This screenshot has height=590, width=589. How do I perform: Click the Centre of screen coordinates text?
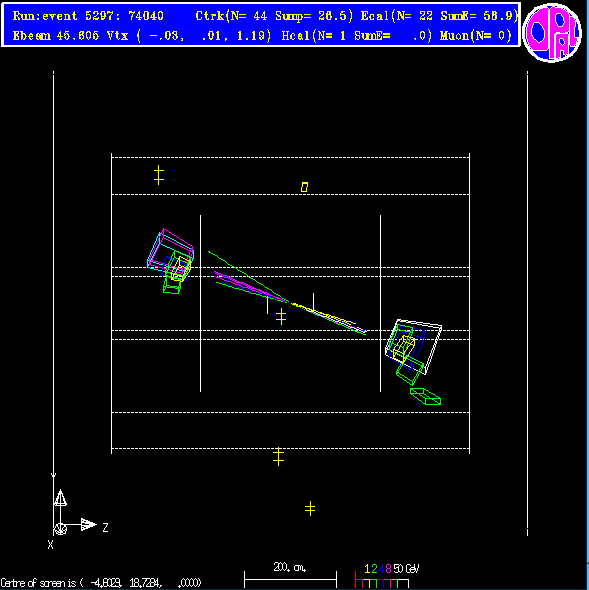pos(101,583)
